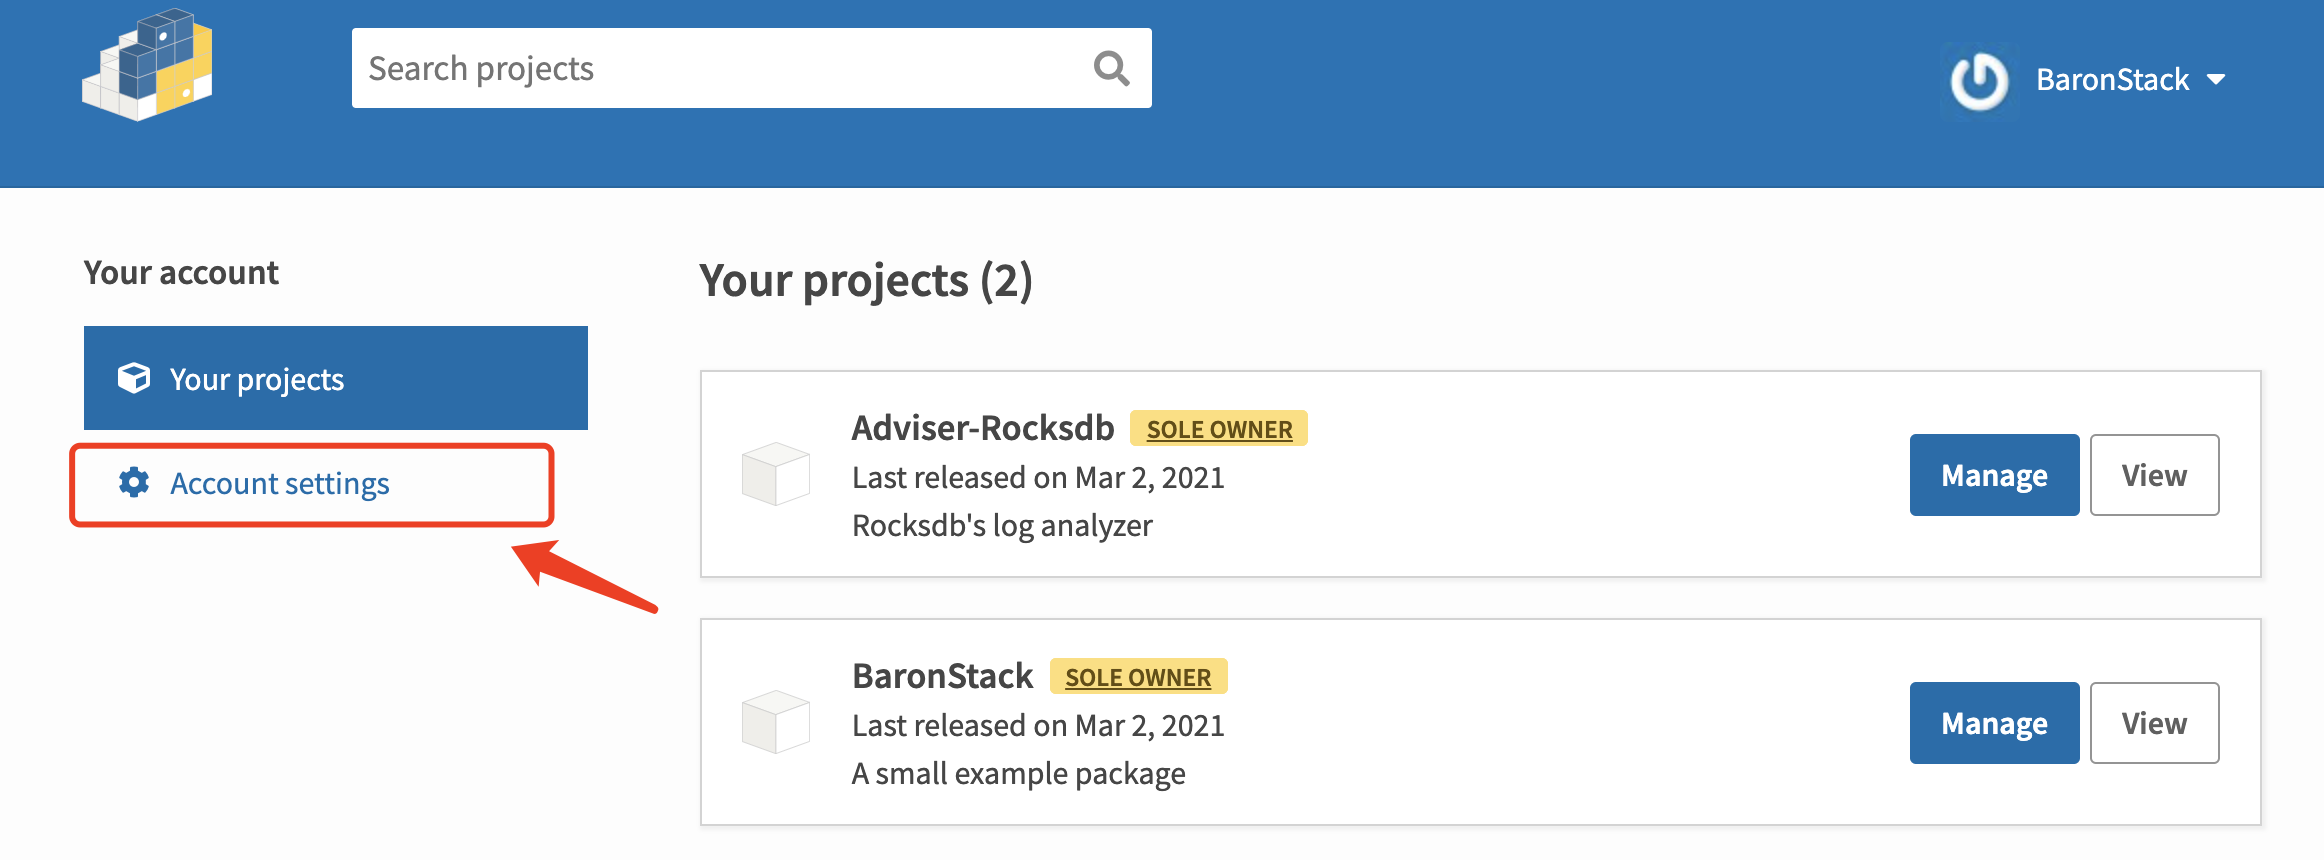Select the Your projects sidebar item
This screenshot has width=2324, height=860.
(x=336, y=379)
